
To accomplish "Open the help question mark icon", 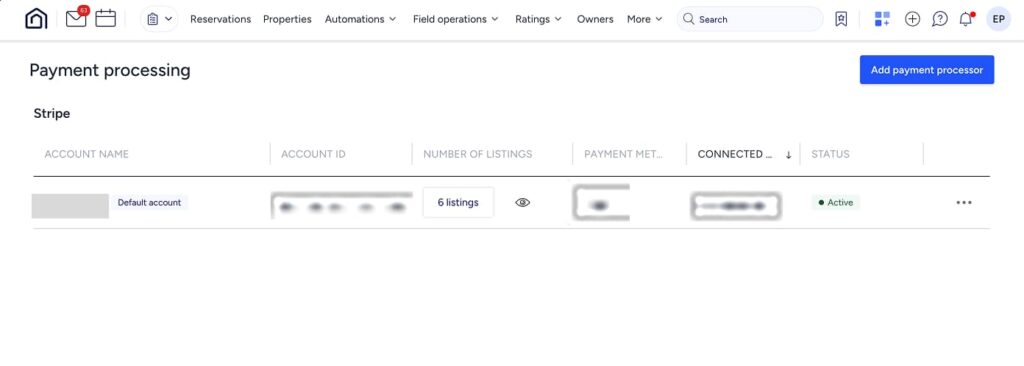I will (939, 19).
